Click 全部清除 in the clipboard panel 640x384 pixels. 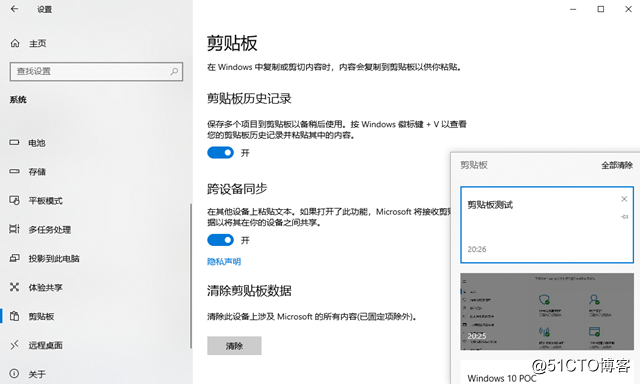[617, 165]
